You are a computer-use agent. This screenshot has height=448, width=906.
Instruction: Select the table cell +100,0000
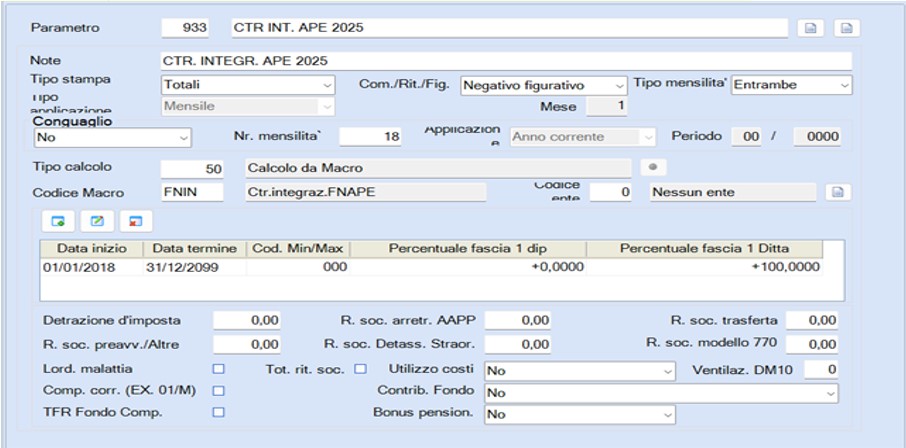(x=704, y=267)
